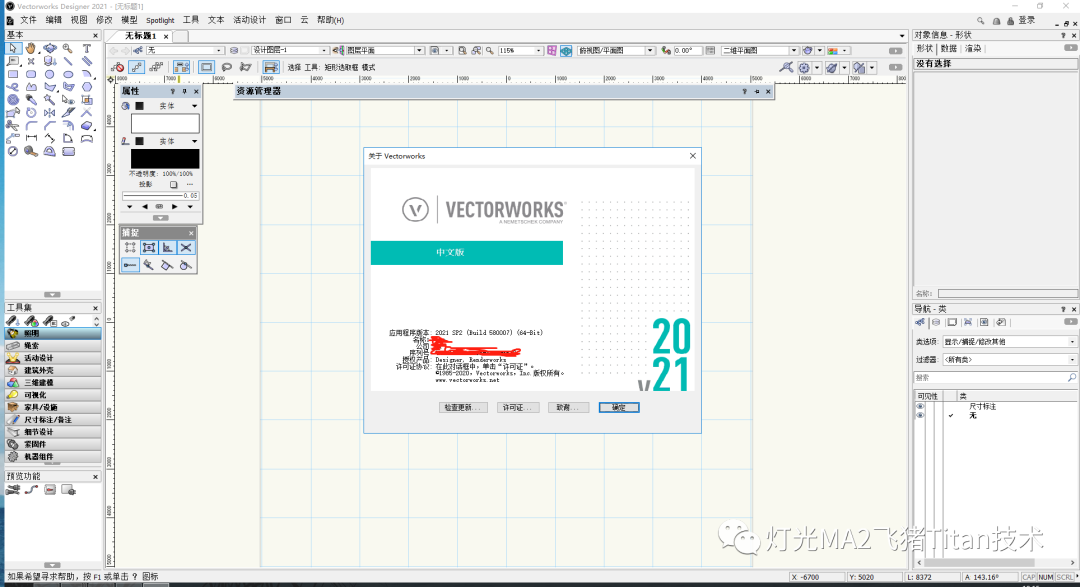1080x587 pixels.
Task: Toggle visibility eye of 无 class
Action: point(920,415)
